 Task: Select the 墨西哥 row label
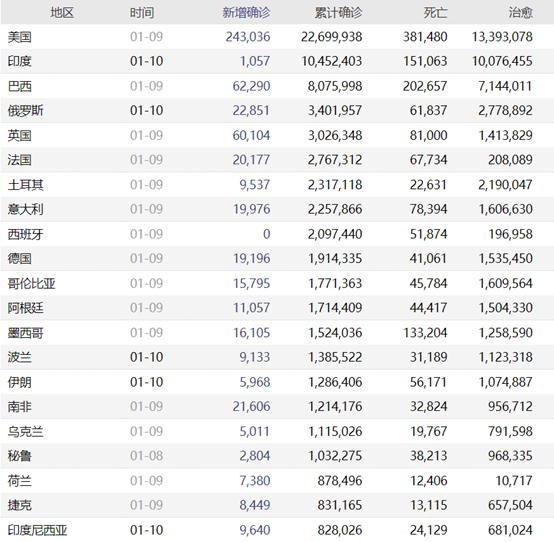[x=26, y=333]
